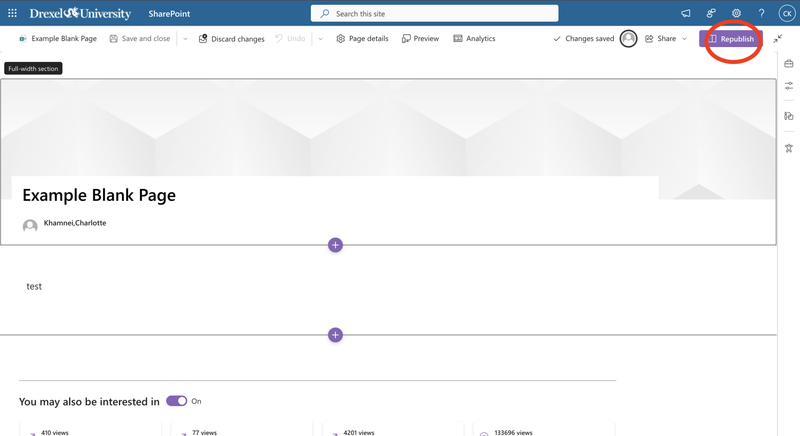Open the design ideas icon in right rail
Image resolution: width=800 pixels, height=436 pixels.
pyautogui.click(x=789, y=116)
